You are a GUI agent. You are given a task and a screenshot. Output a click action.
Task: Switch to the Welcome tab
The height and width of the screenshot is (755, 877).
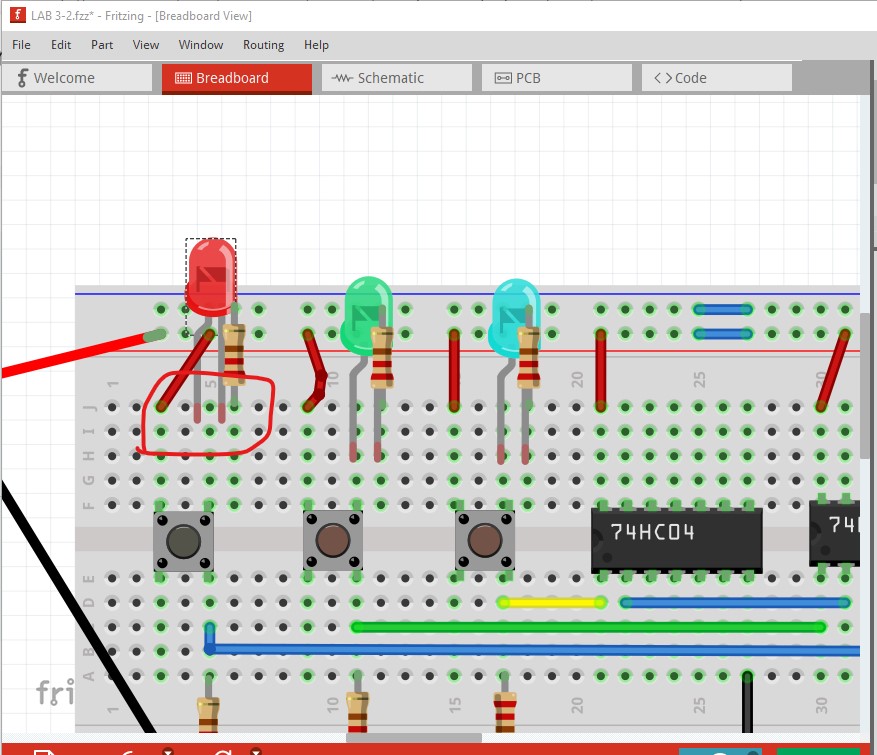[77, 78]
